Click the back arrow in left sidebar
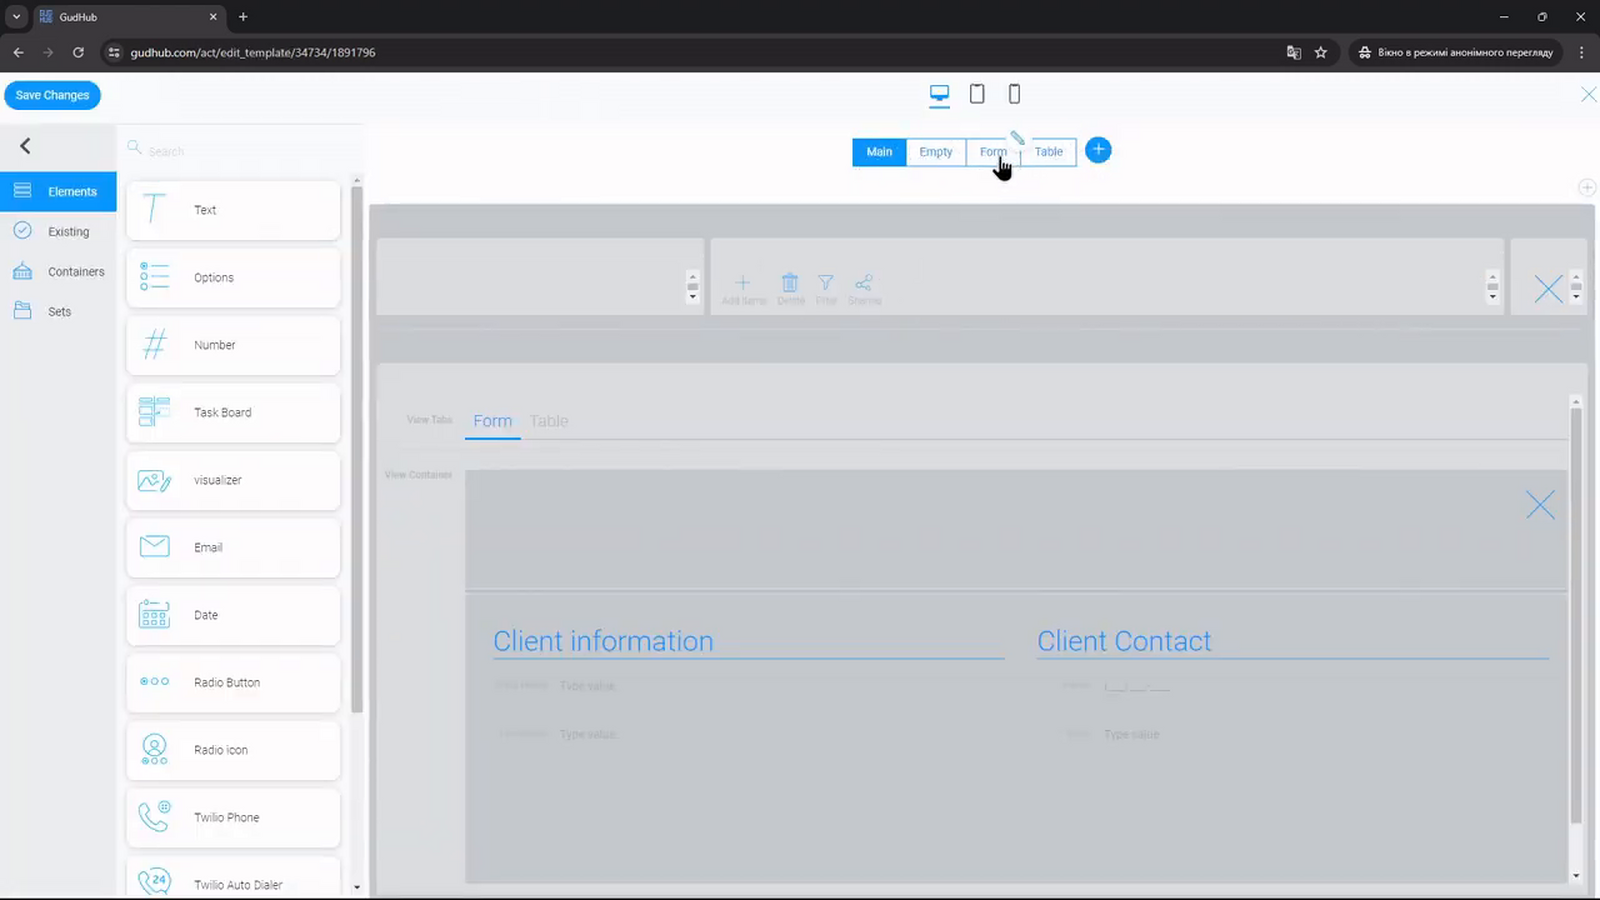 (x=26, y=146)
